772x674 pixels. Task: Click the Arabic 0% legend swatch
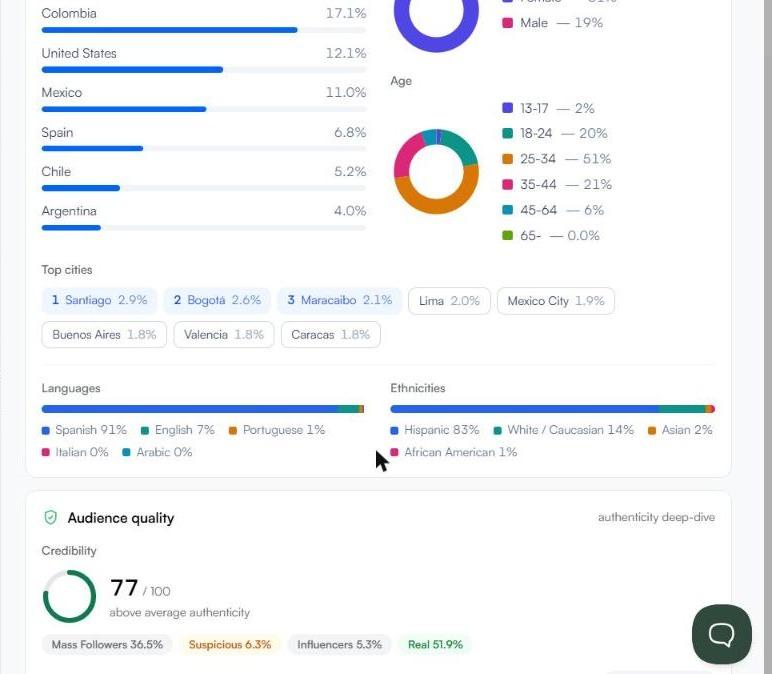(127, 452)
